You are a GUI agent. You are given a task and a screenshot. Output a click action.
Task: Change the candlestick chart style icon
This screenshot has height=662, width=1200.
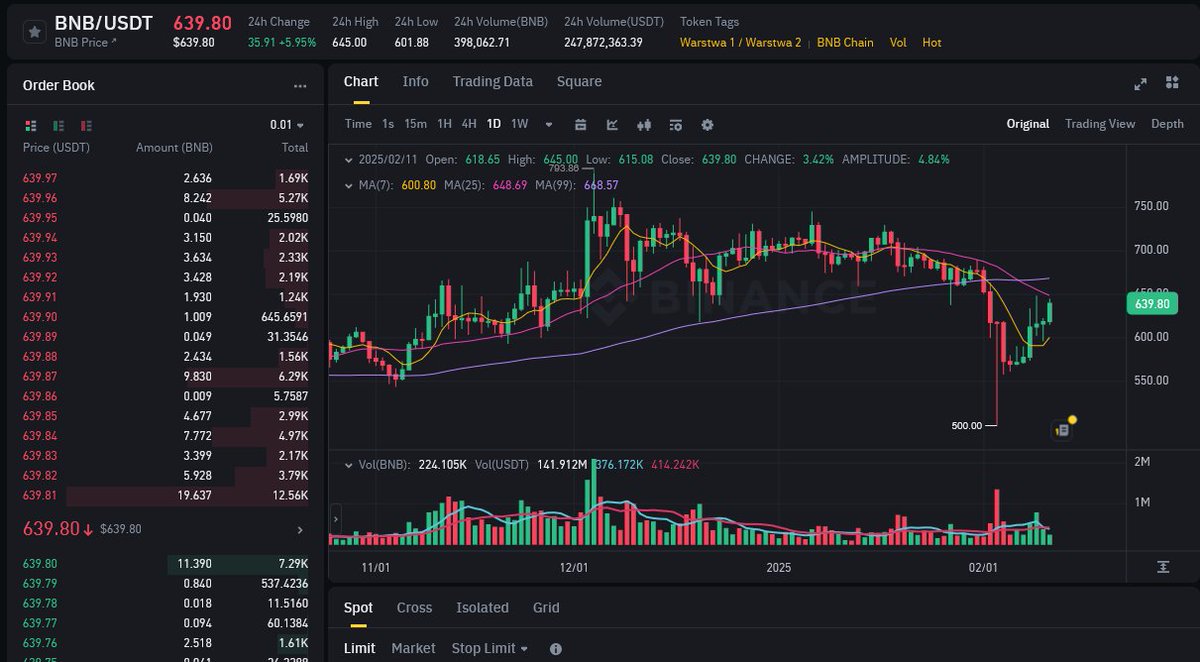click(644, 125)
